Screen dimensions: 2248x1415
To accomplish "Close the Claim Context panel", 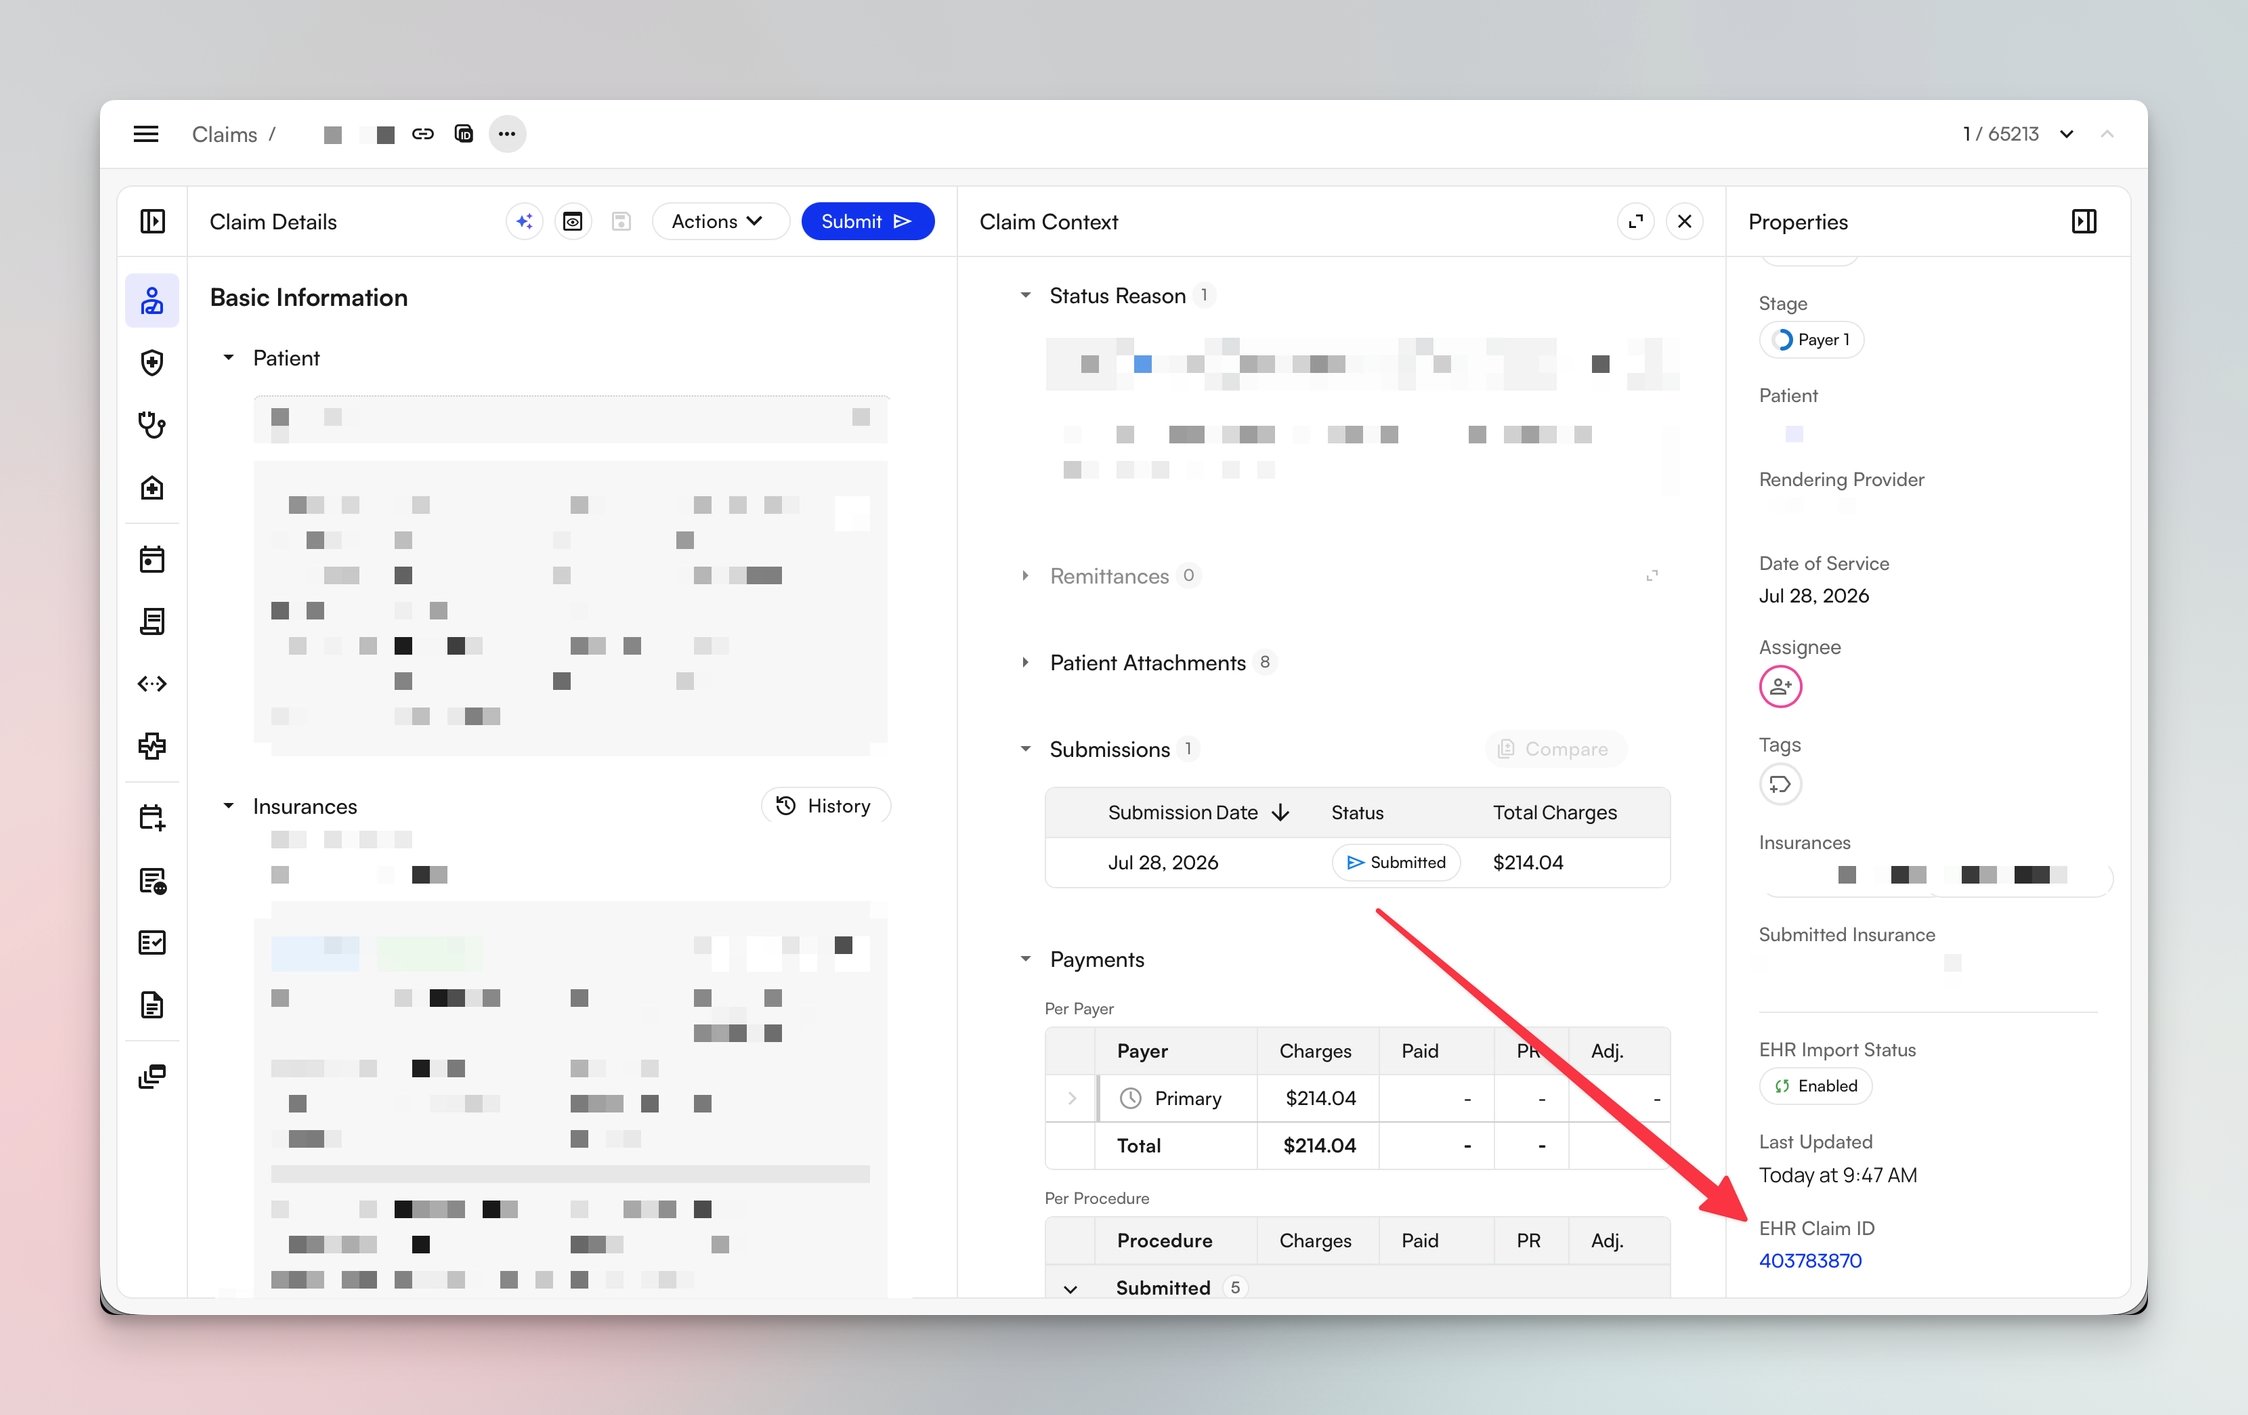I will pos(1685,221).
